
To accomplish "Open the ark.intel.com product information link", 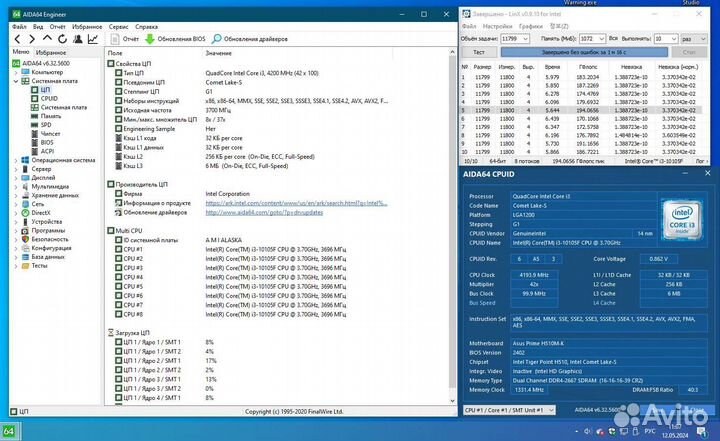I will click(x=296, y=203).
